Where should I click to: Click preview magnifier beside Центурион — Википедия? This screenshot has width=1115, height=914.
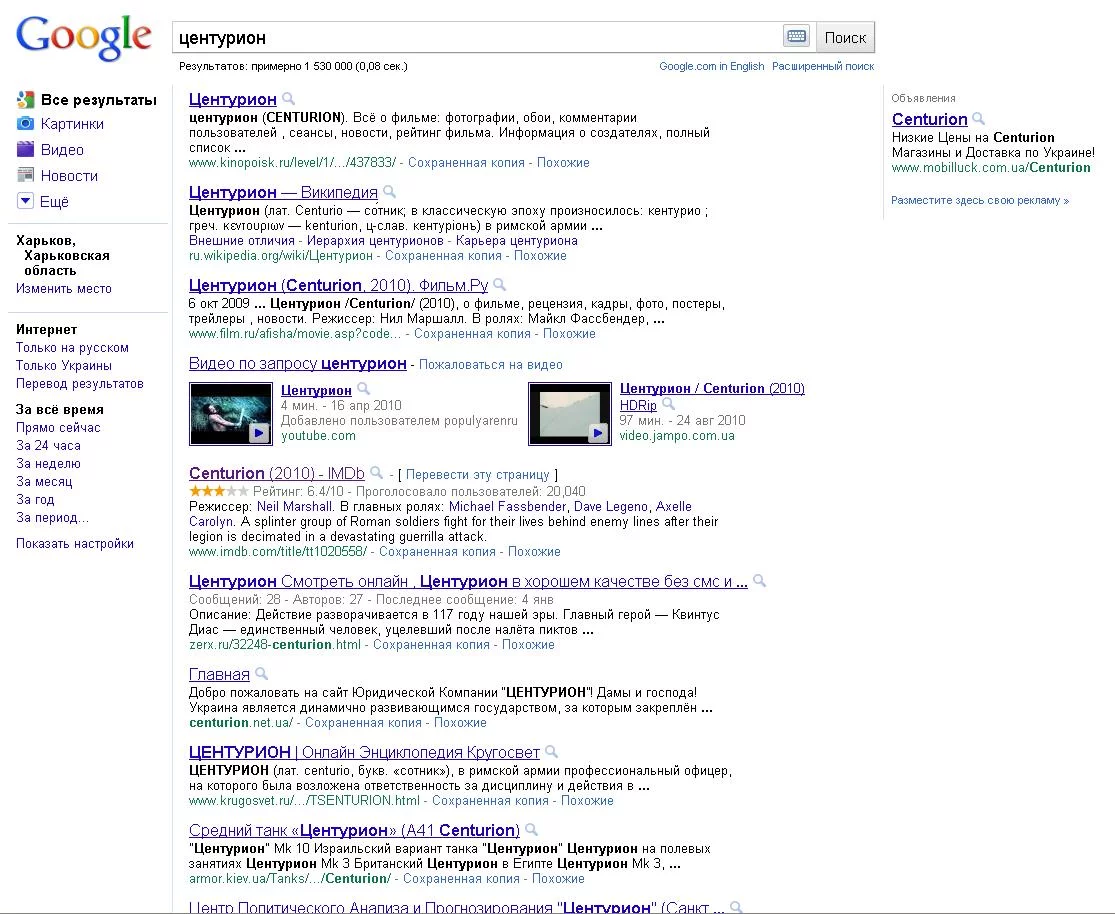[x=389, y=191]
